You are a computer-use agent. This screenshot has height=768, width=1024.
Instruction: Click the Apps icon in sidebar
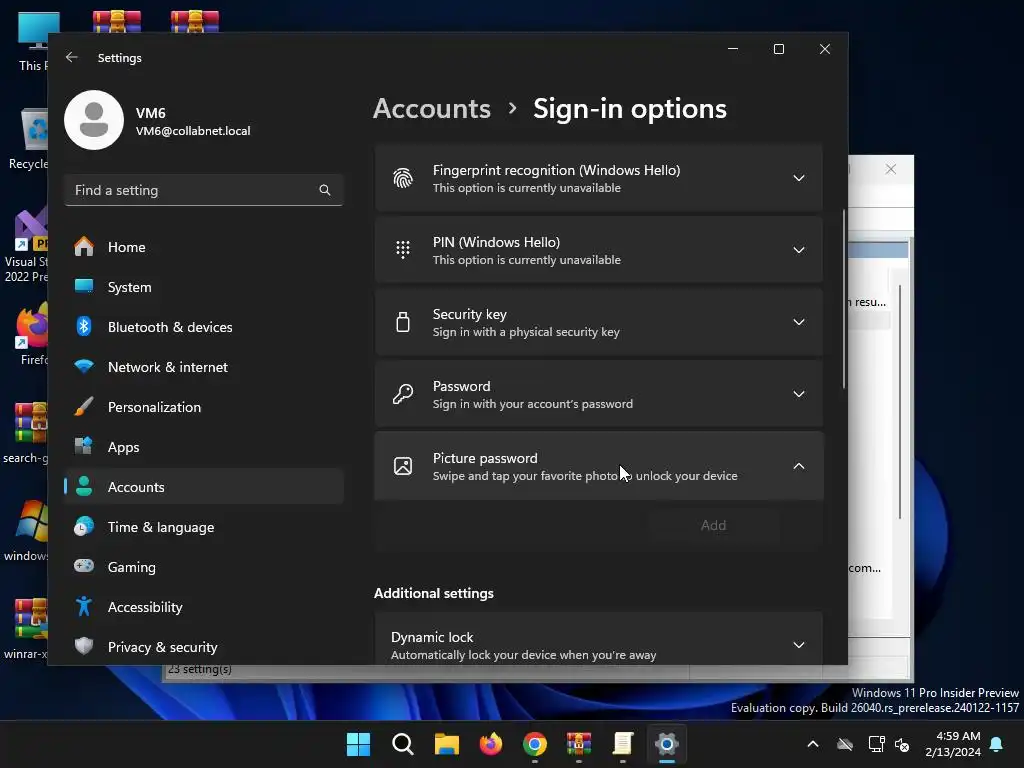click(x=84, y=446)
